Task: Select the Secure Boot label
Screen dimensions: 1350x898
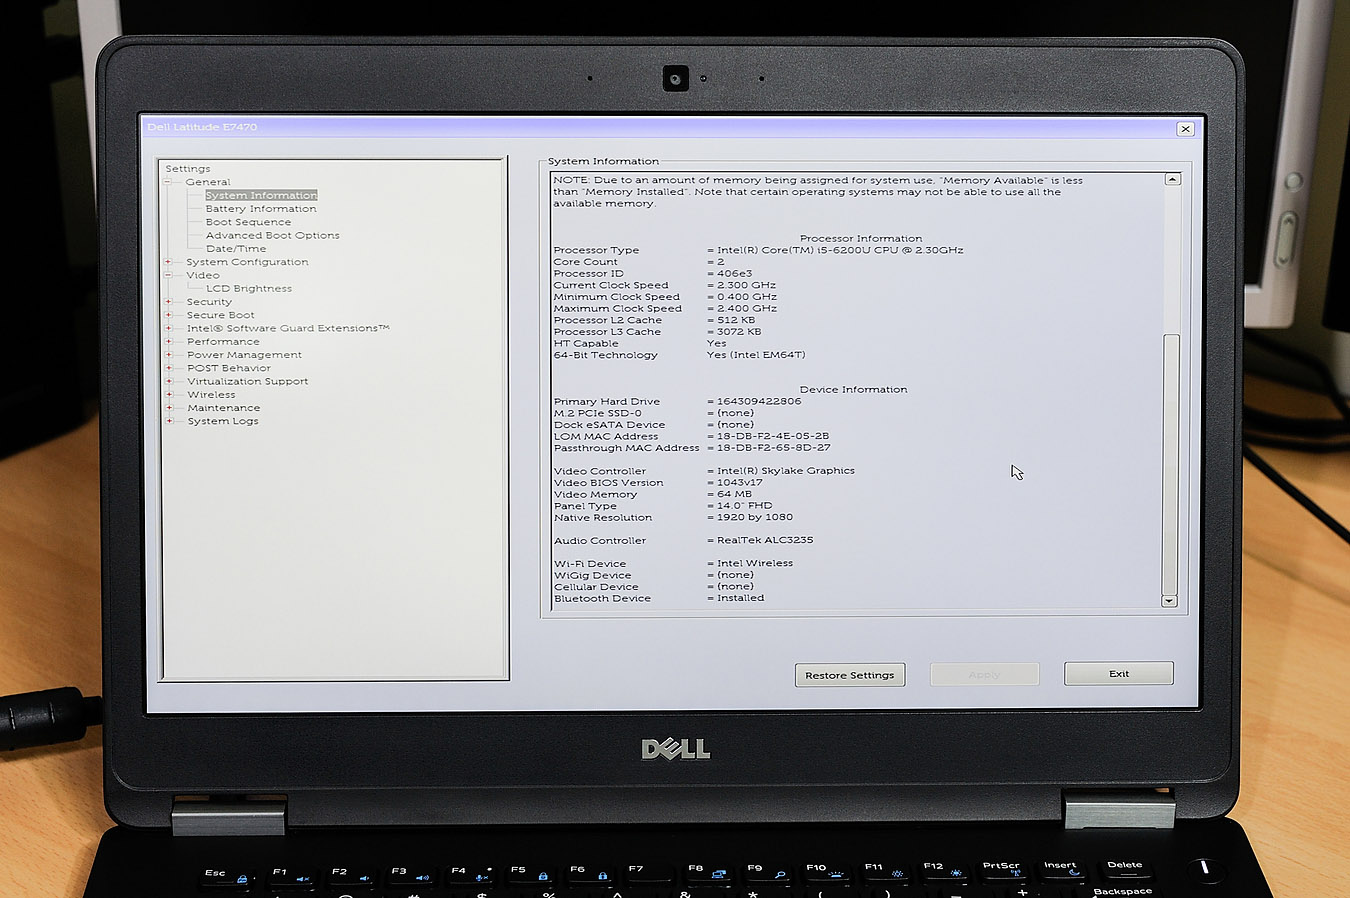Action: click(220, 315)
